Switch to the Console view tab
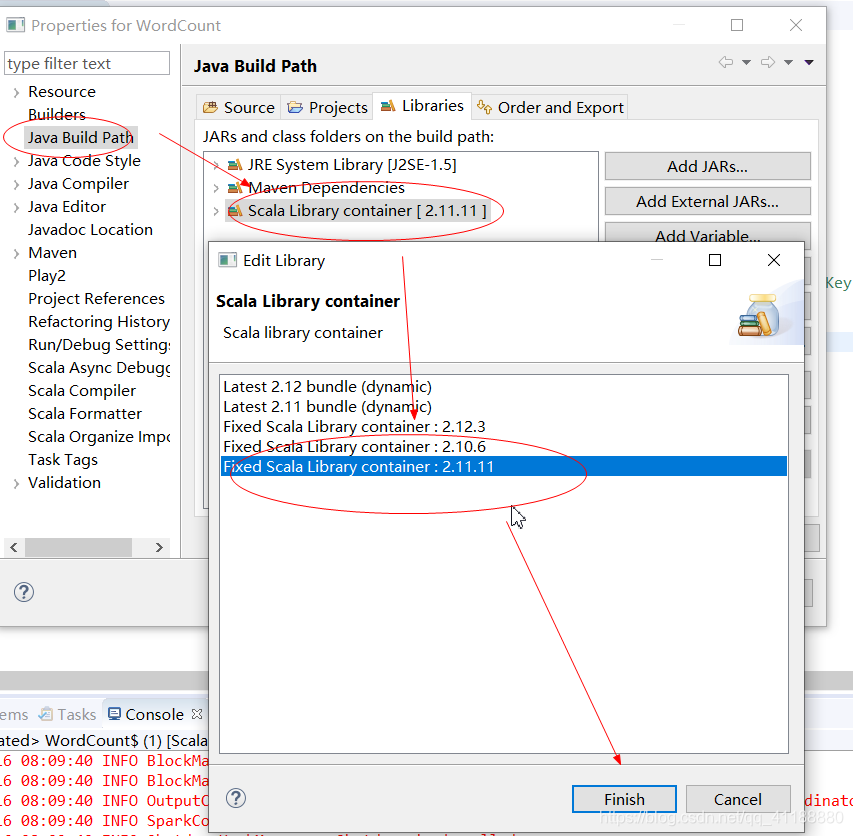The height and width of the screenshot is (836, 853). coord(155,714)
